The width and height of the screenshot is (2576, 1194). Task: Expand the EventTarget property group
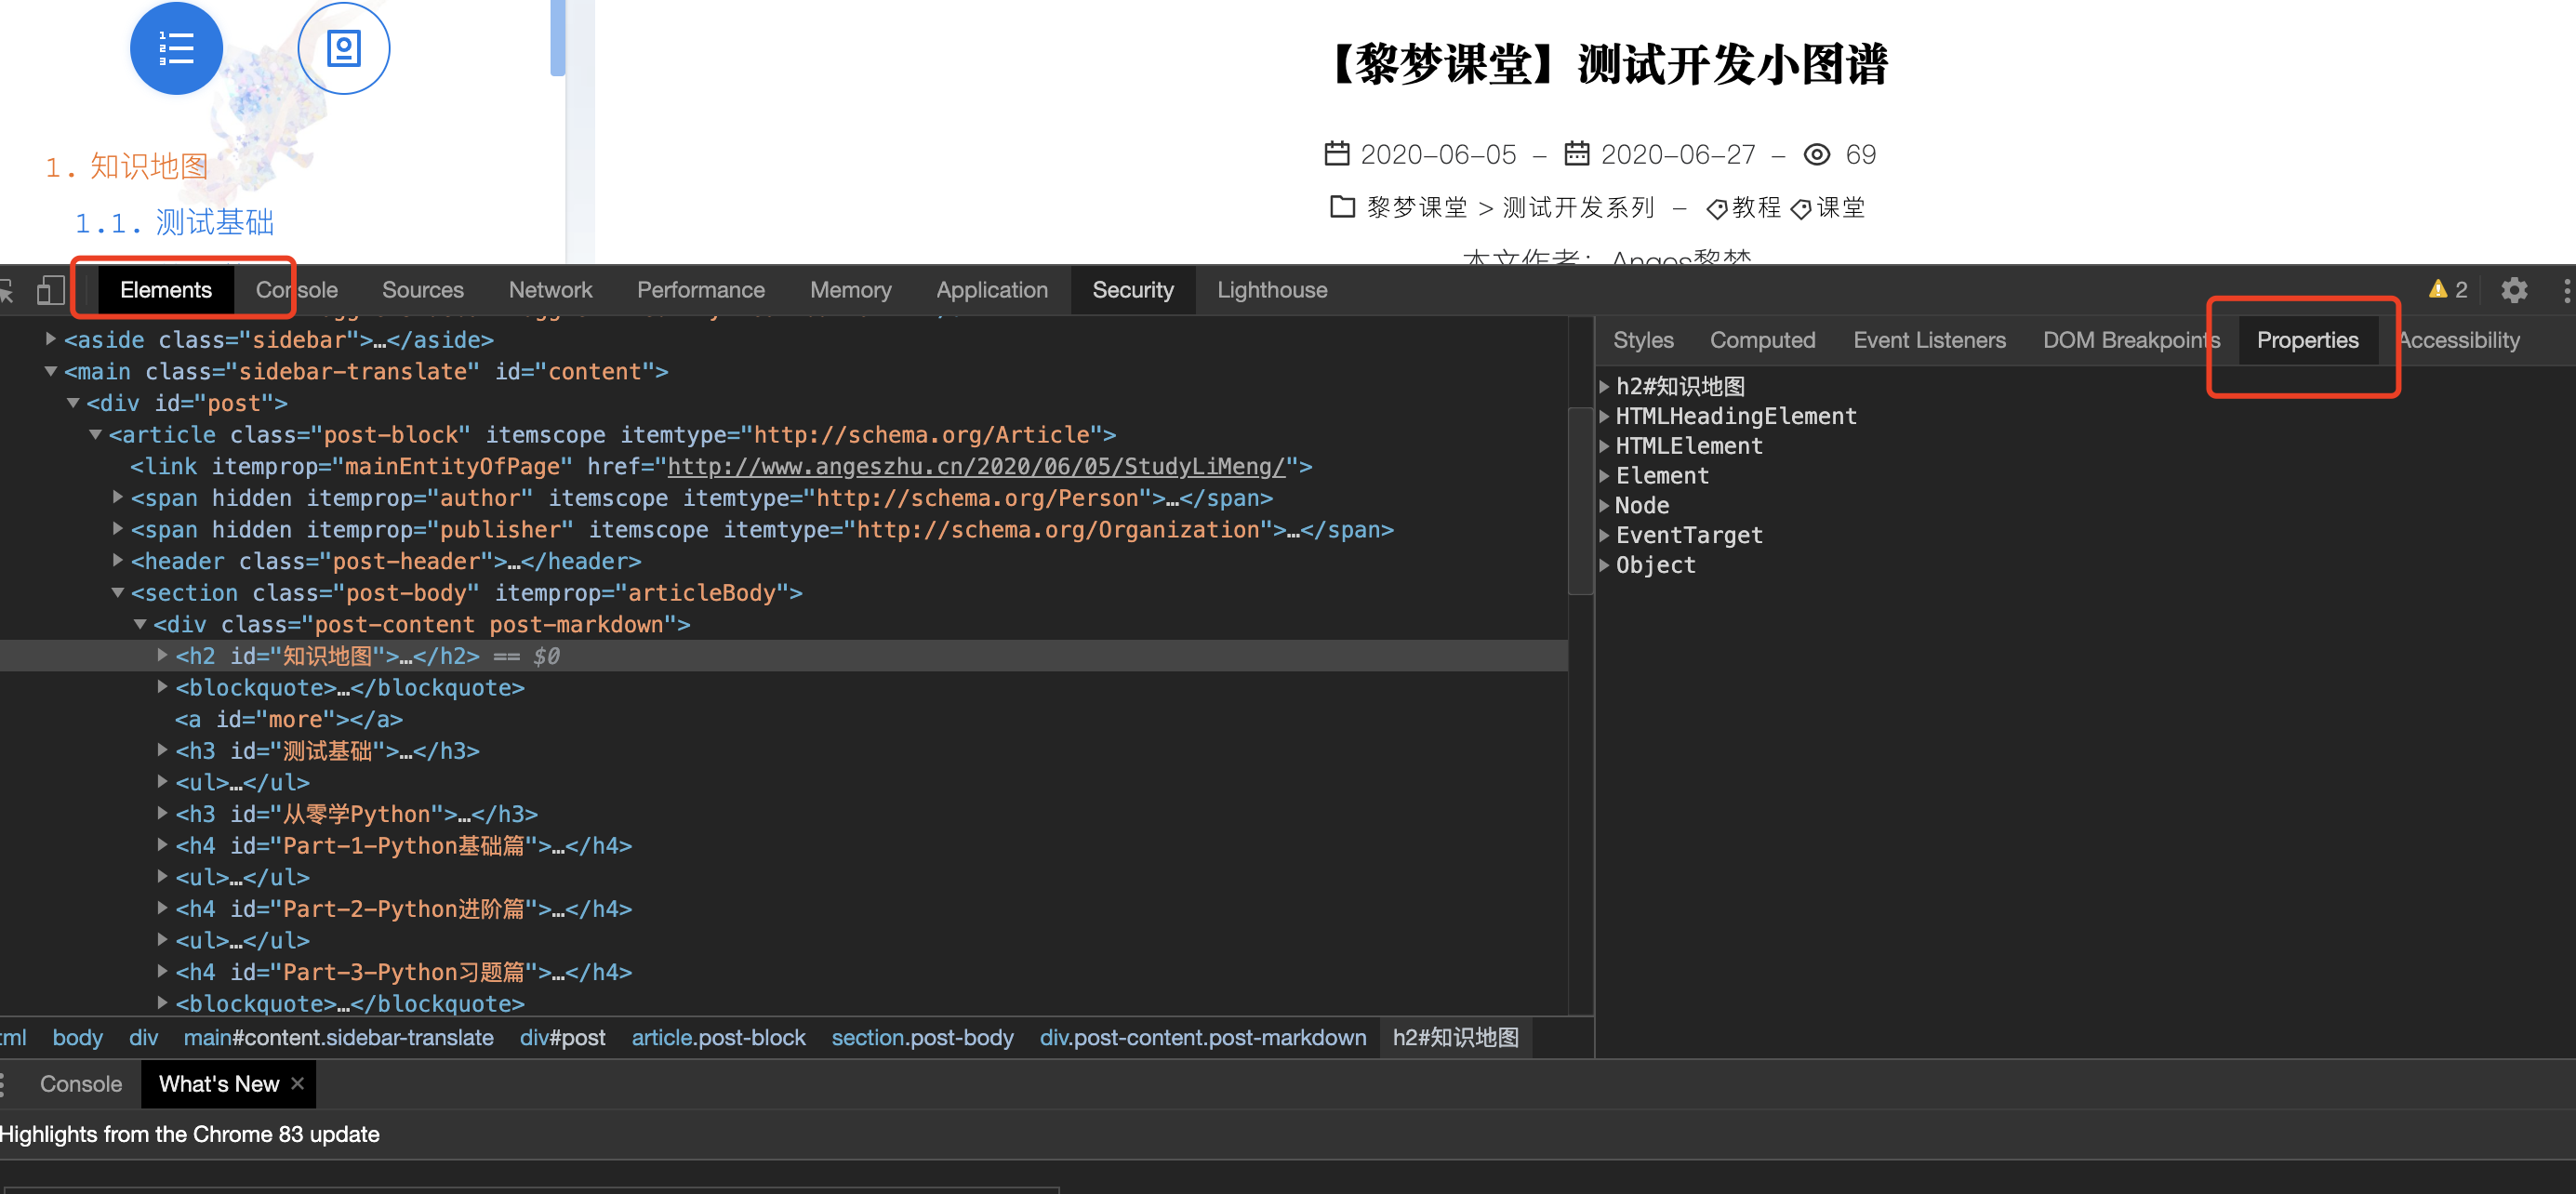tap(1604, 535)
